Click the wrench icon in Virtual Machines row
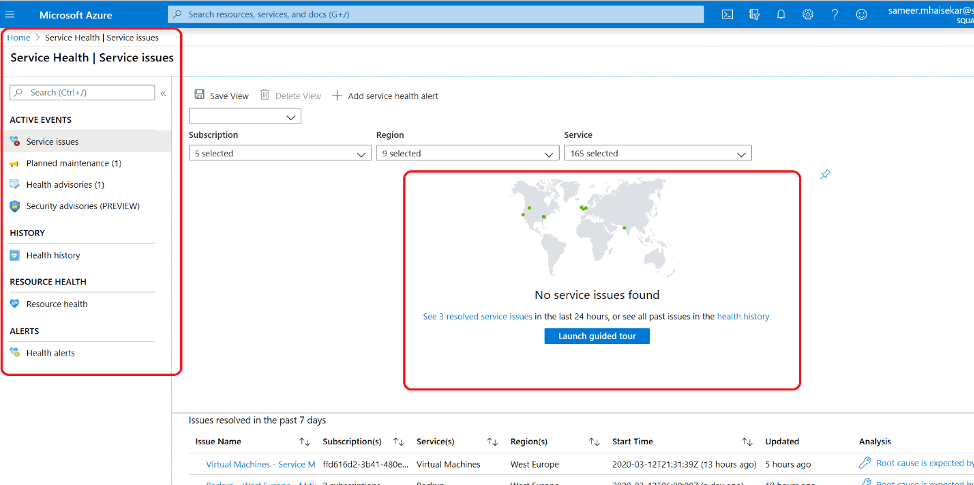 [865, 463]
